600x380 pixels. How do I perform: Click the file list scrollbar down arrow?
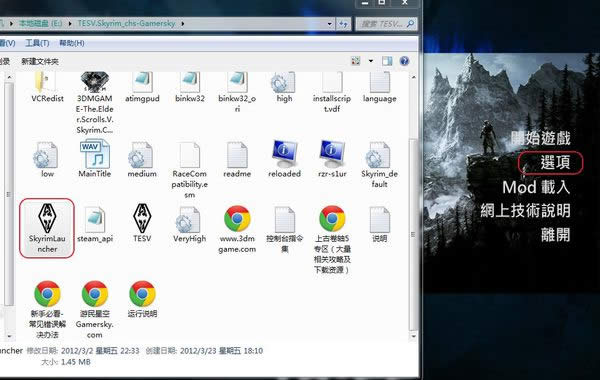coord(413,336)
